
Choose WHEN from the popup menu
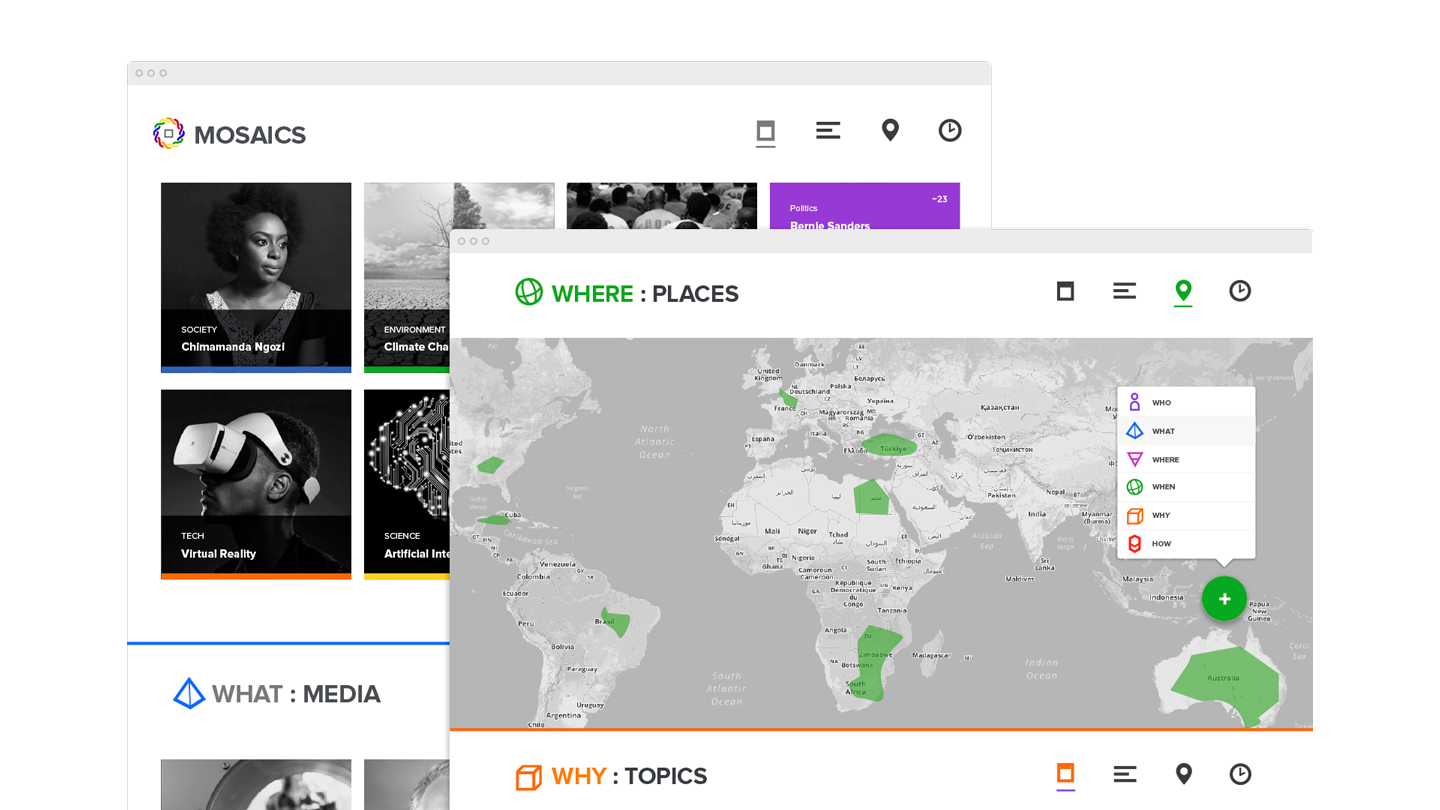point(1186,487)
